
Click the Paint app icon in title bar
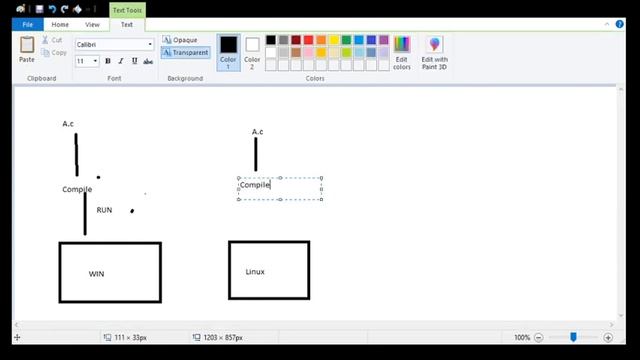[x=20, y=9]
